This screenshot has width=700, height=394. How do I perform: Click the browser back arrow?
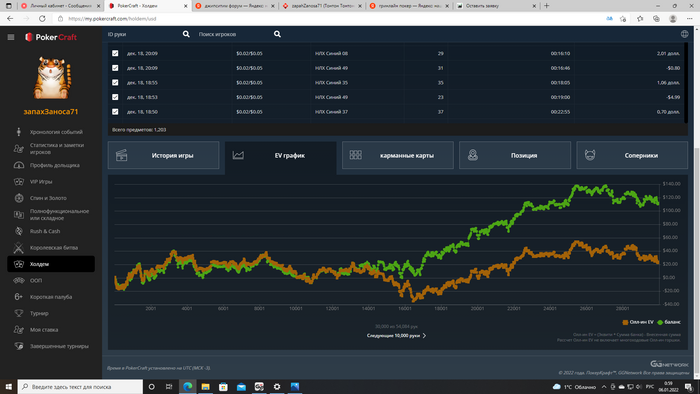point(10,19)
